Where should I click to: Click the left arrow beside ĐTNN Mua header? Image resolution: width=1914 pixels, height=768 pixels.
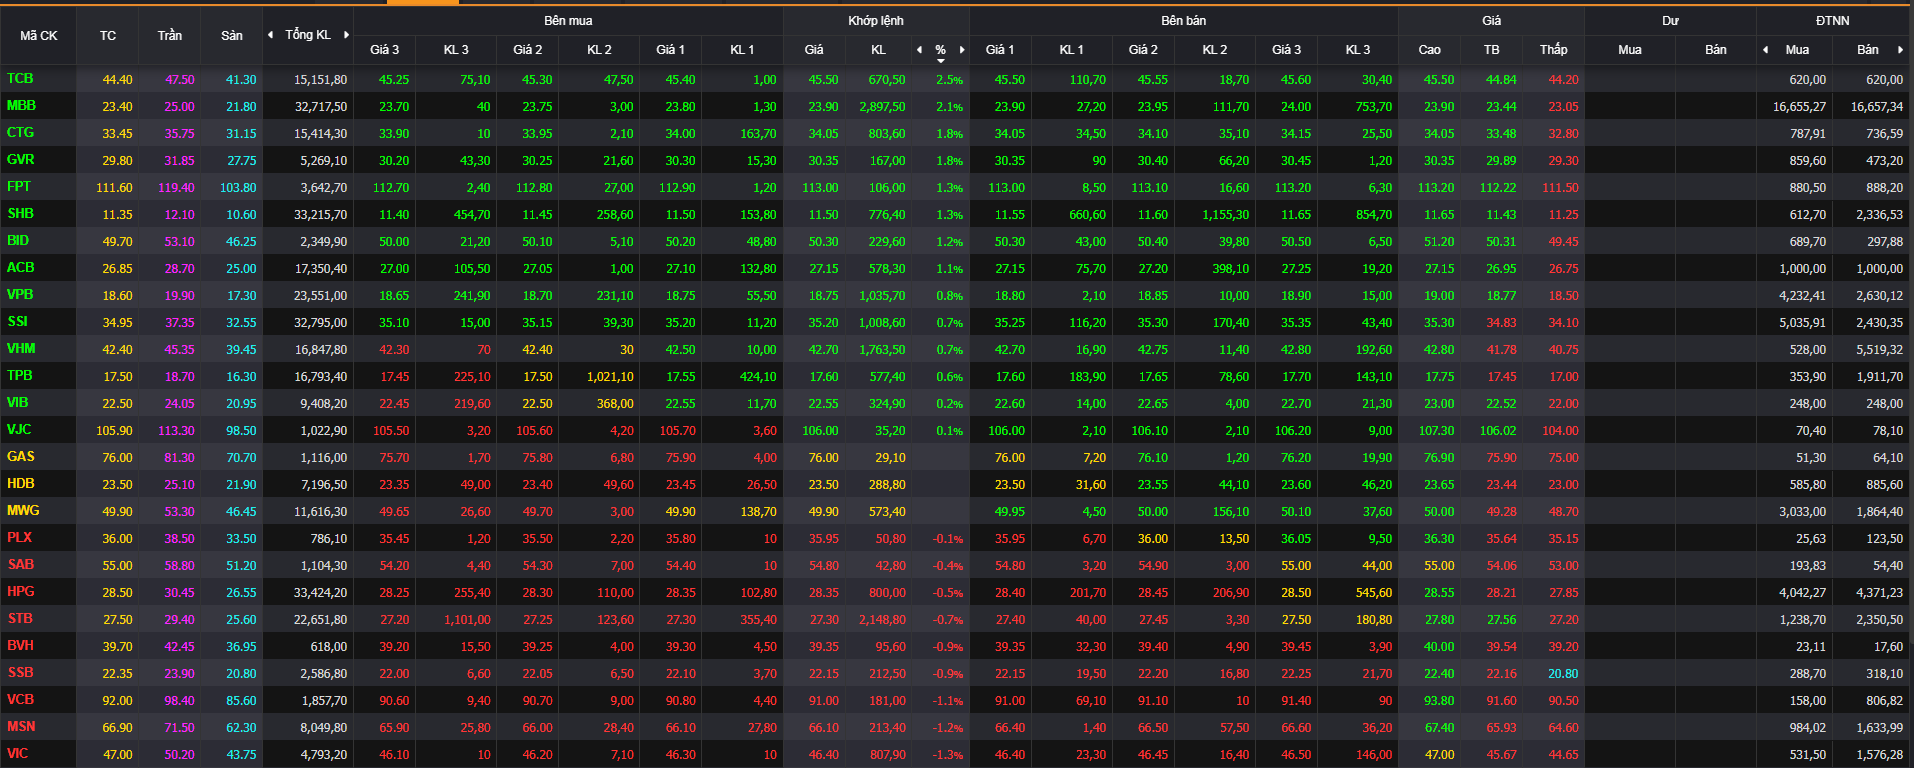coord(1765,50)
